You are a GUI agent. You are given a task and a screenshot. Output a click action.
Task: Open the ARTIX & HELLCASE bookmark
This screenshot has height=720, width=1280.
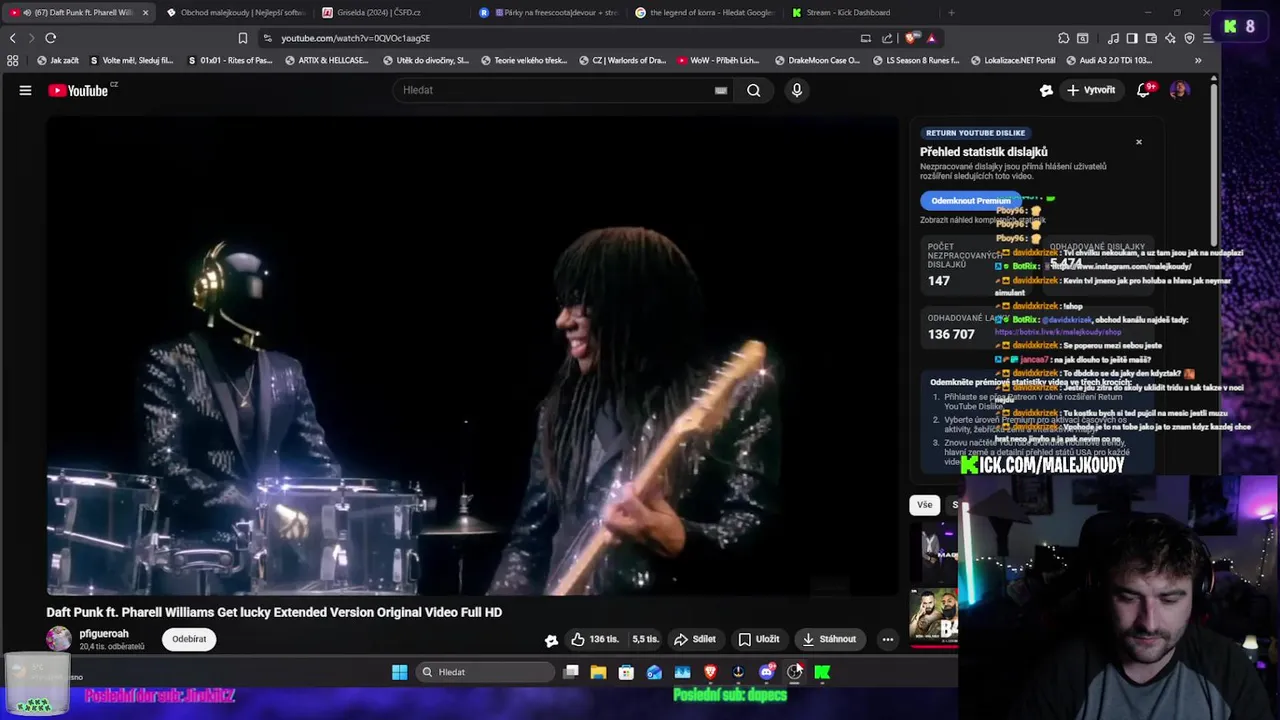(326, 60)
